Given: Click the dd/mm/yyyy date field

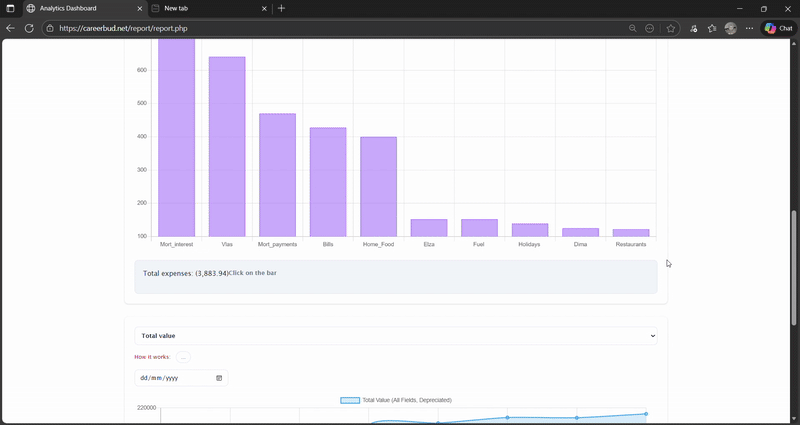Looking at the screenshot, I should 172,378.
